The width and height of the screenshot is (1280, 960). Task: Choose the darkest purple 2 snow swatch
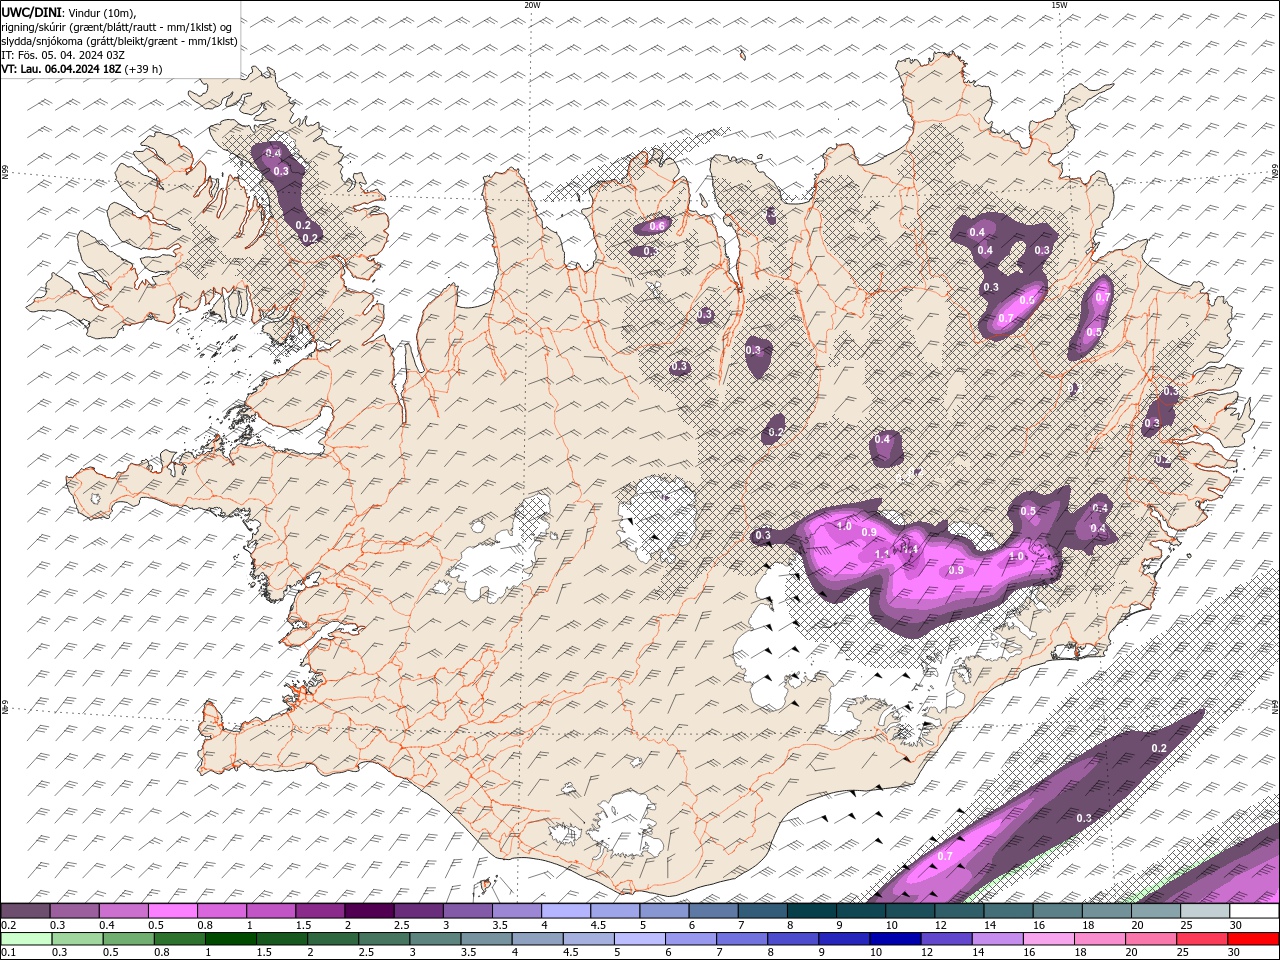(x=369, y=911)
